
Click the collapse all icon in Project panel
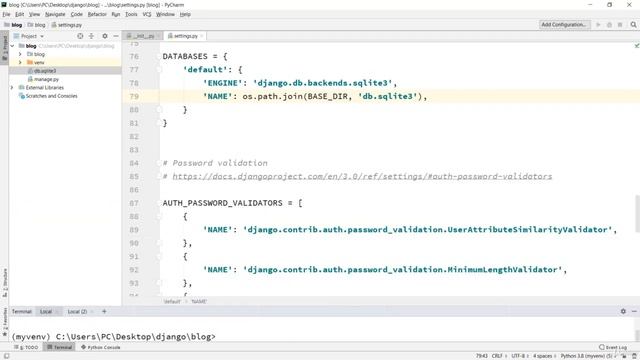point(91,36)
